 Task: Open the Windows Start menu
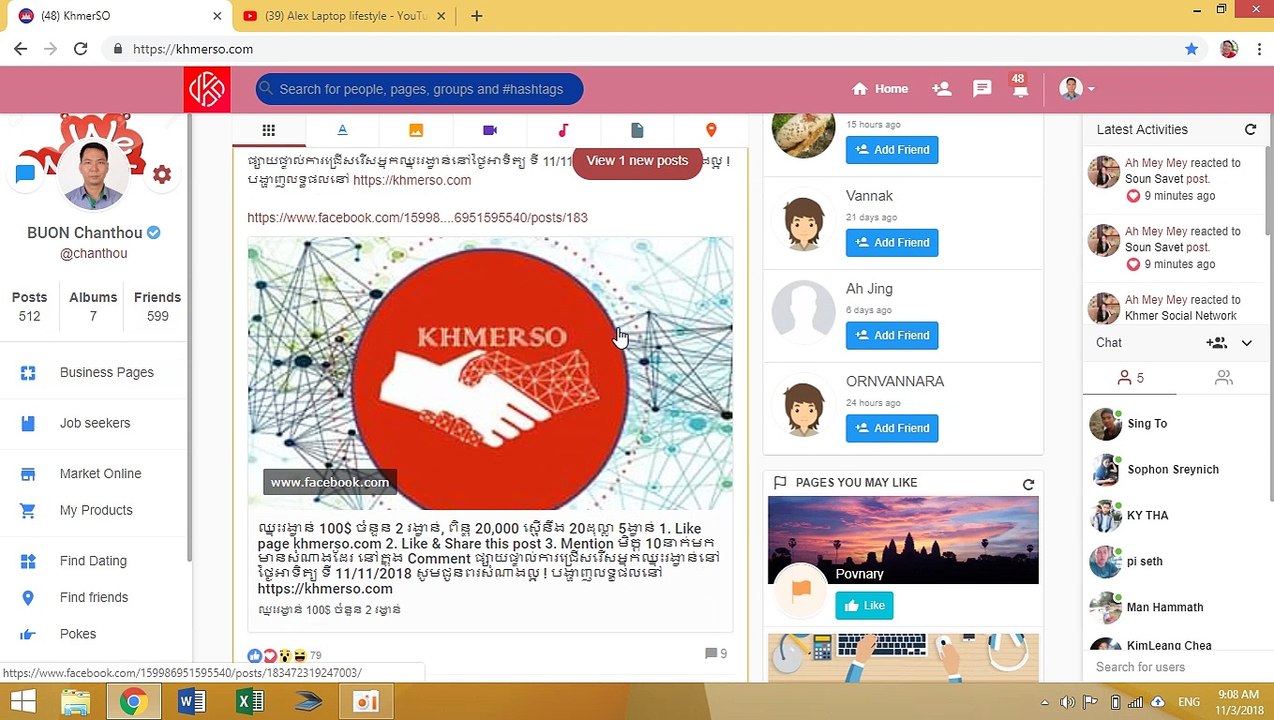(22, 702)
